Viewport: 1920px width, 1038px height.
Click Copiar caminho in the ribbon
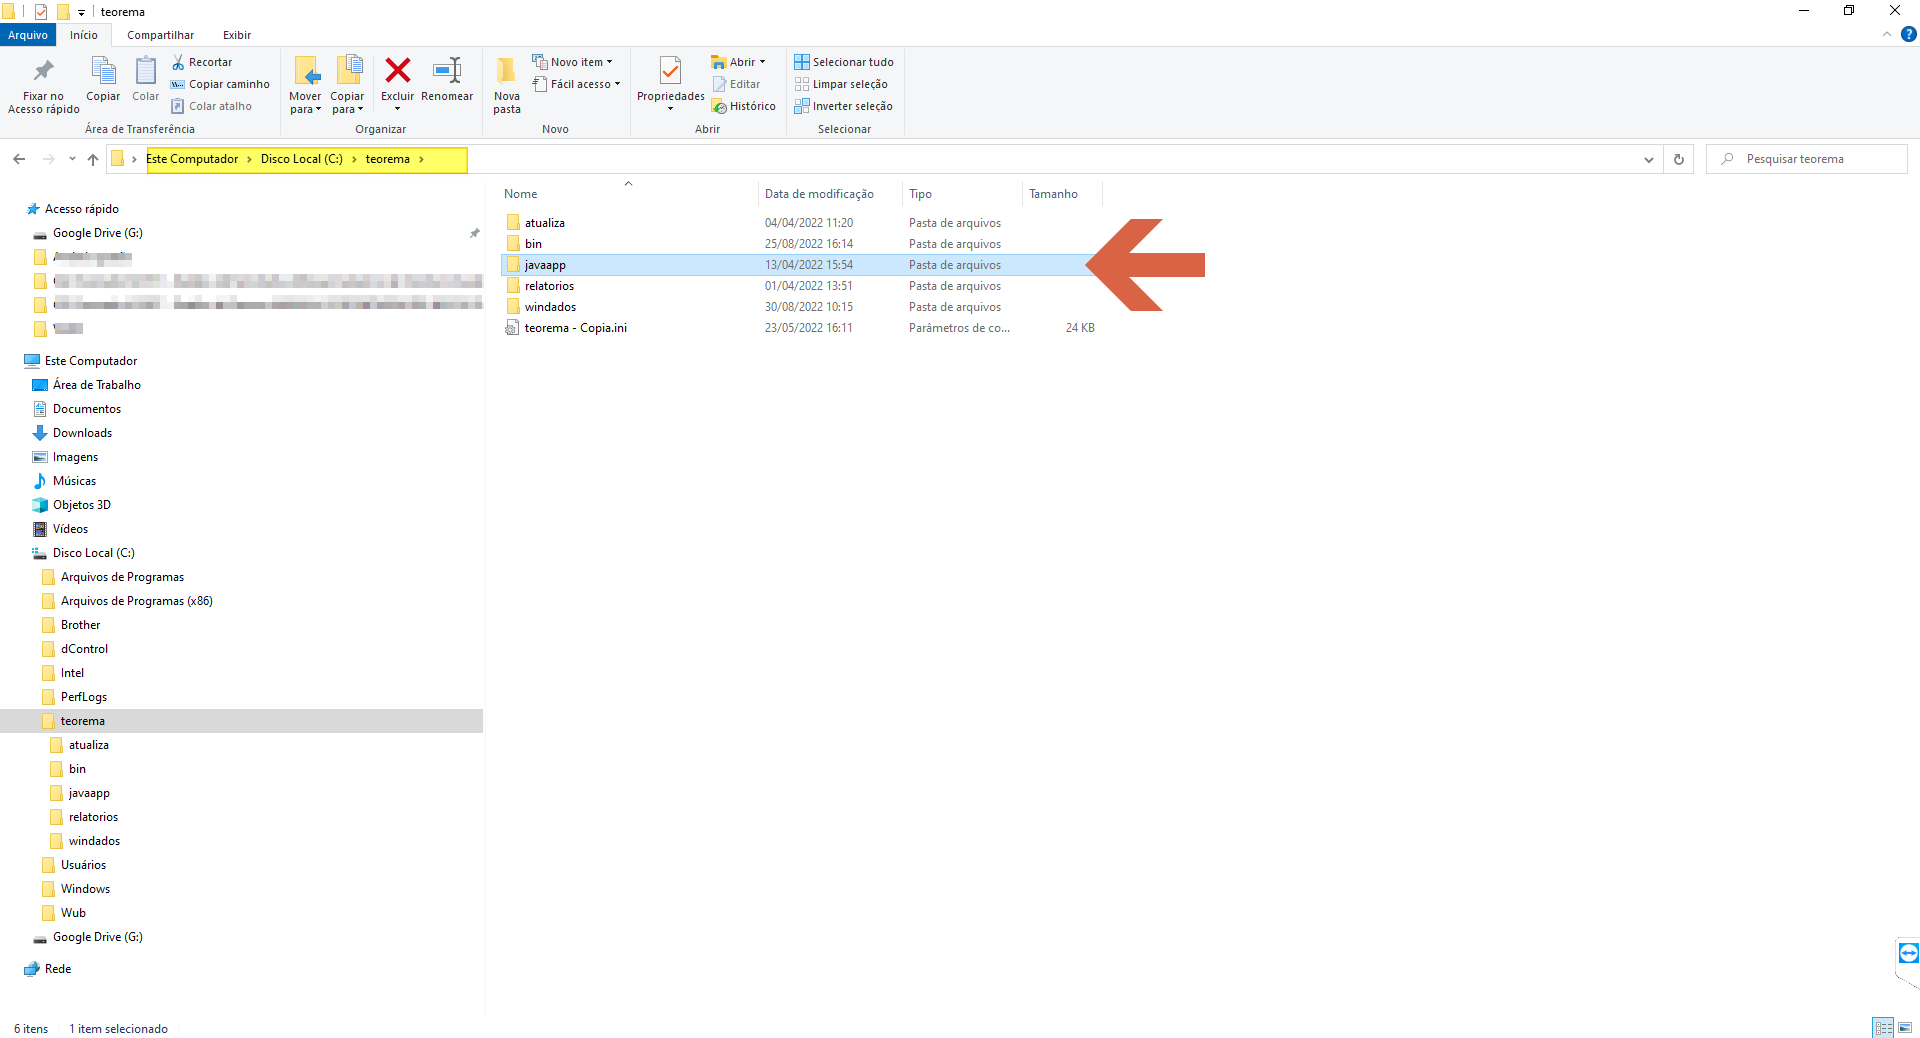(220, 84)
